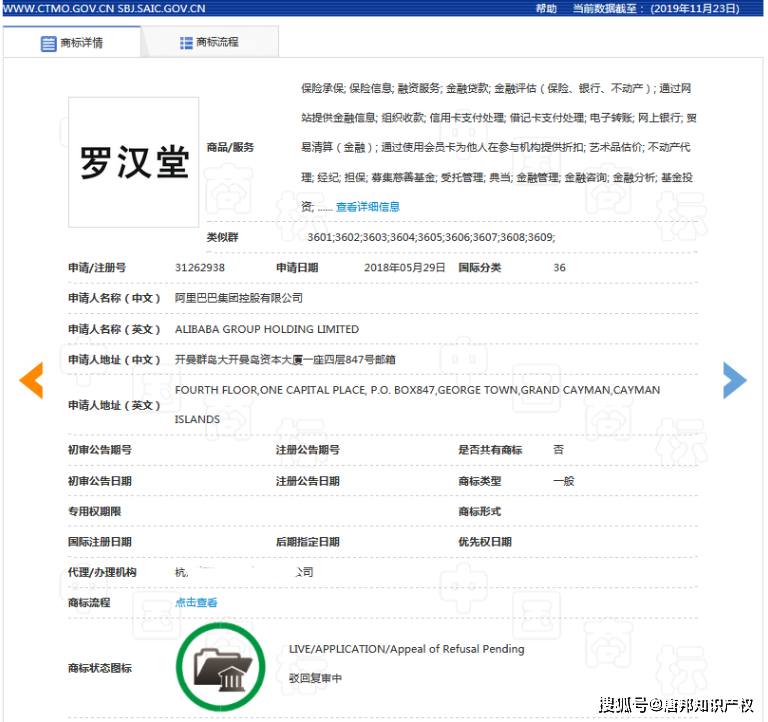The image size is (768, 722).
Task: Open the 罗汉堂 trademark image
Action: coord(133,162)
